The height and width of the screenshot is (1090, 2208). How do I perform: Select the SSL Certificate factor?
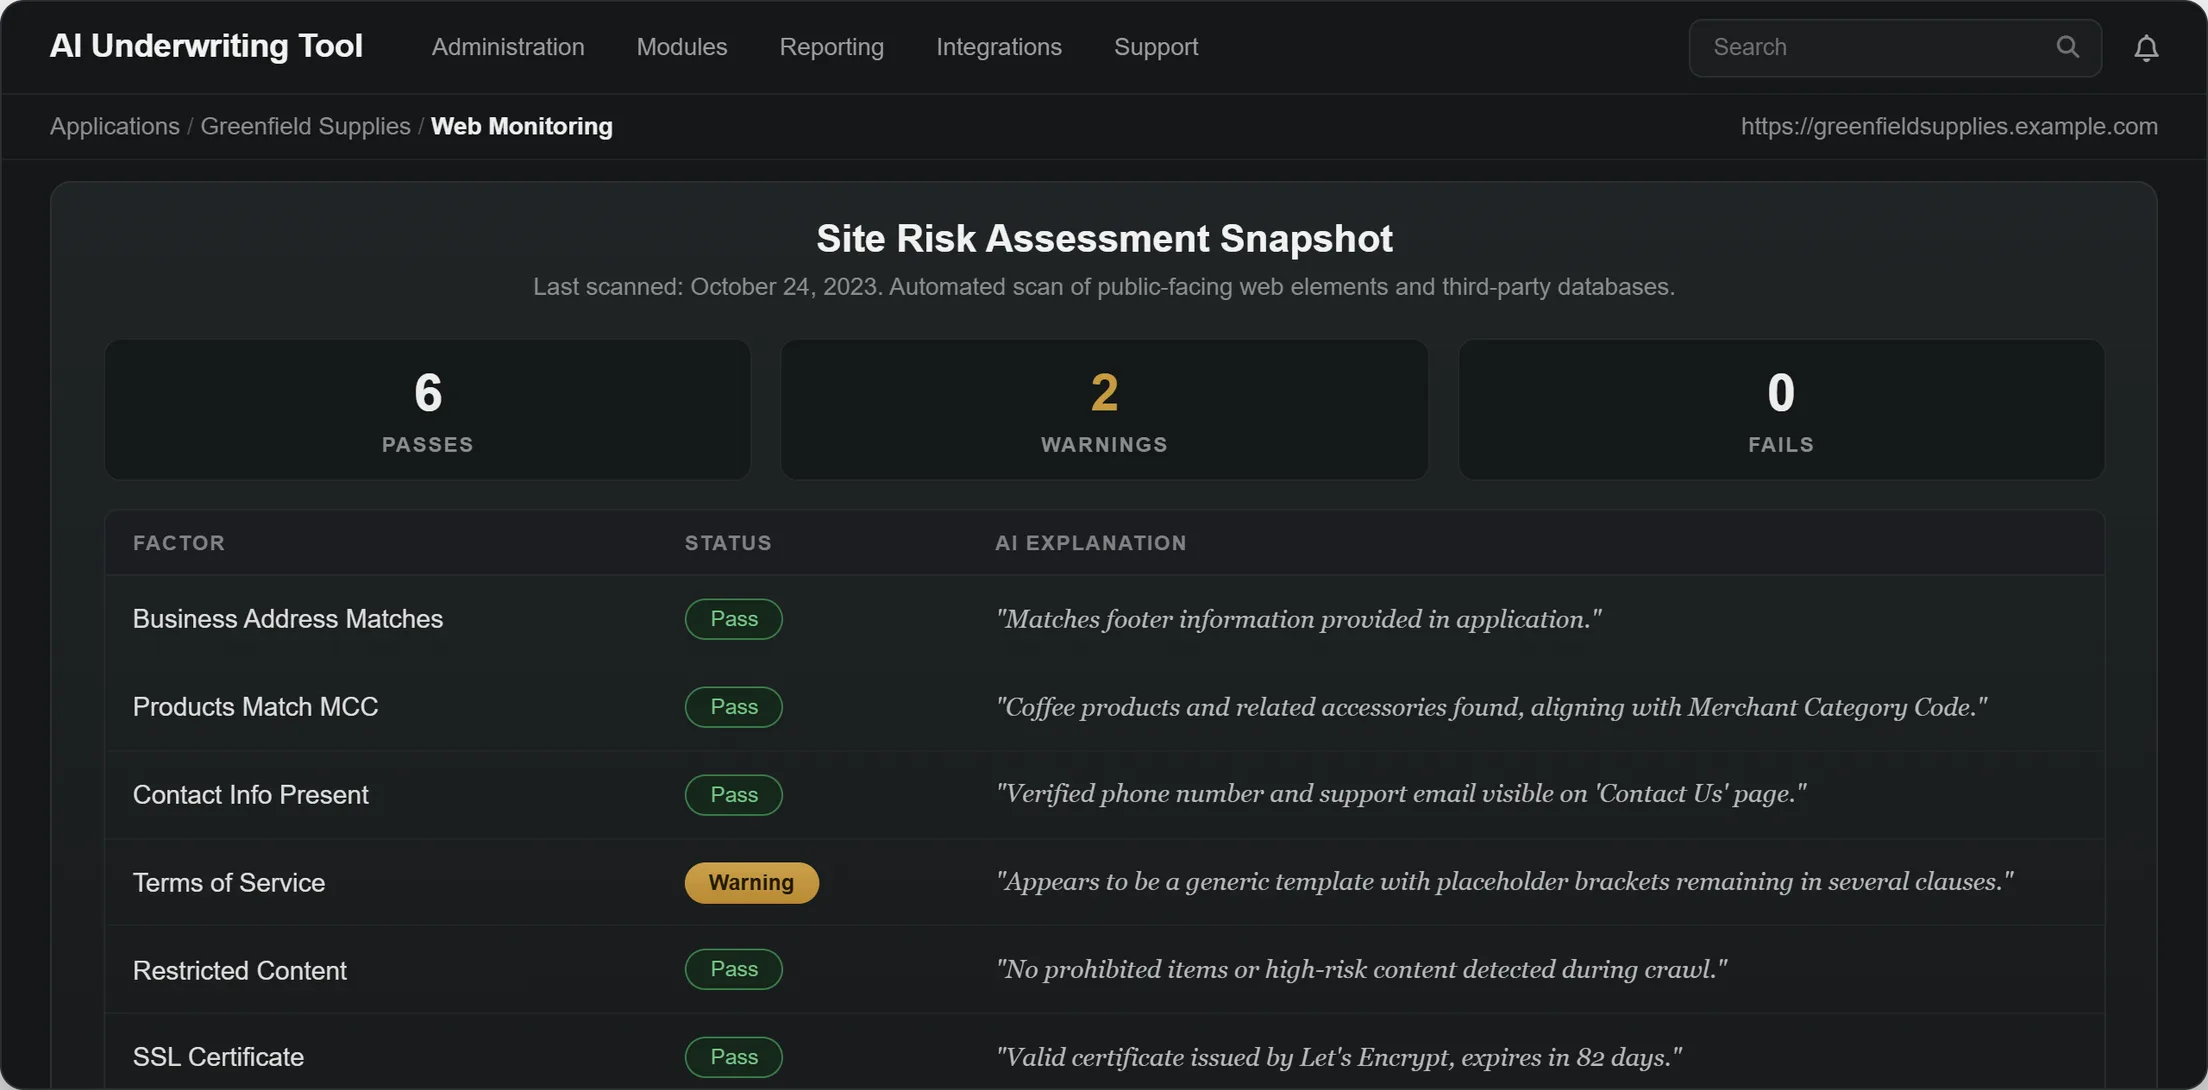coord(218,1057)
